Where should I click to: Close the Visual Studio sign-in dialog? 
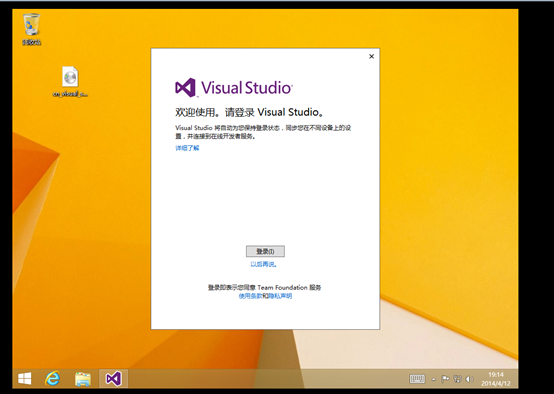[371, 56]
